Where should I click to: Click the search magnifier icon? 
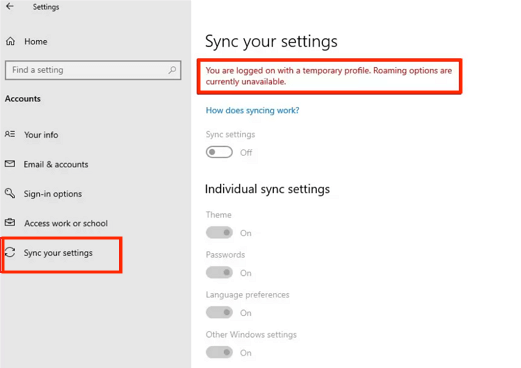click(x=172, y=70)
